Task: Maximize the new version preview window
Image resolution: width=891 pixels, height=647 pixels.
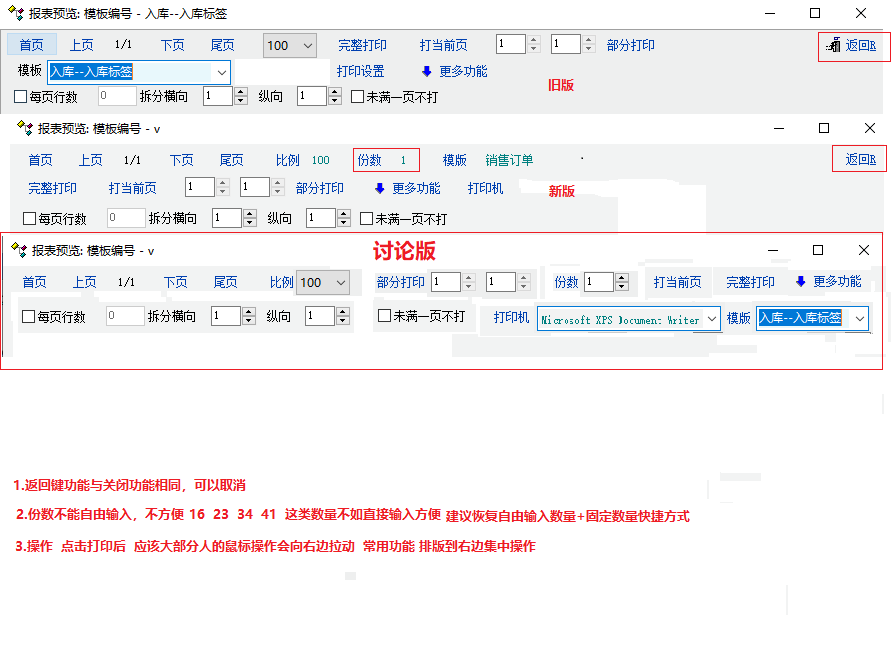Action: [824, 128]
